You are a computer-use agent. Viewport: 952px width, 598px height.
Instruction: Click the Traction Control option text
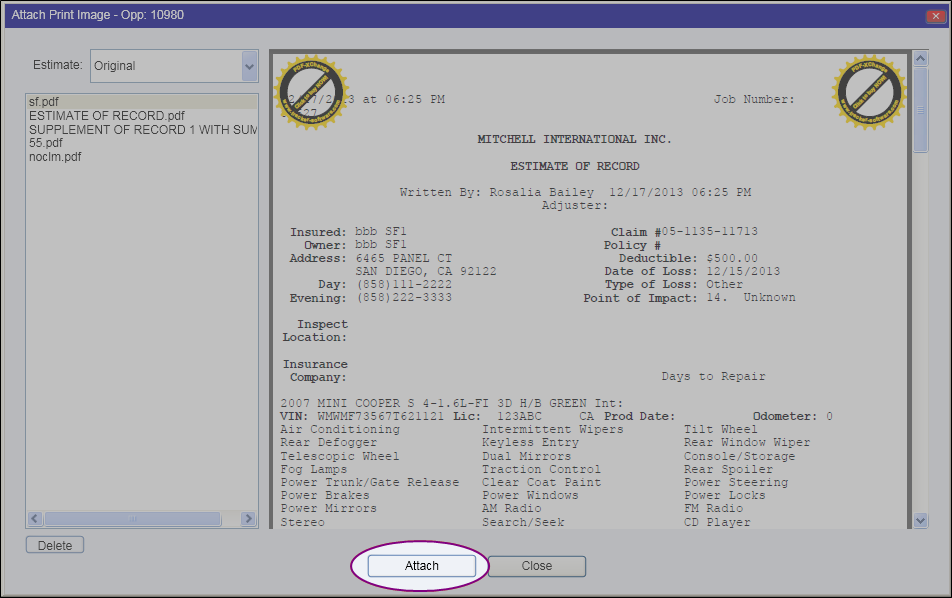click(542, 469)
